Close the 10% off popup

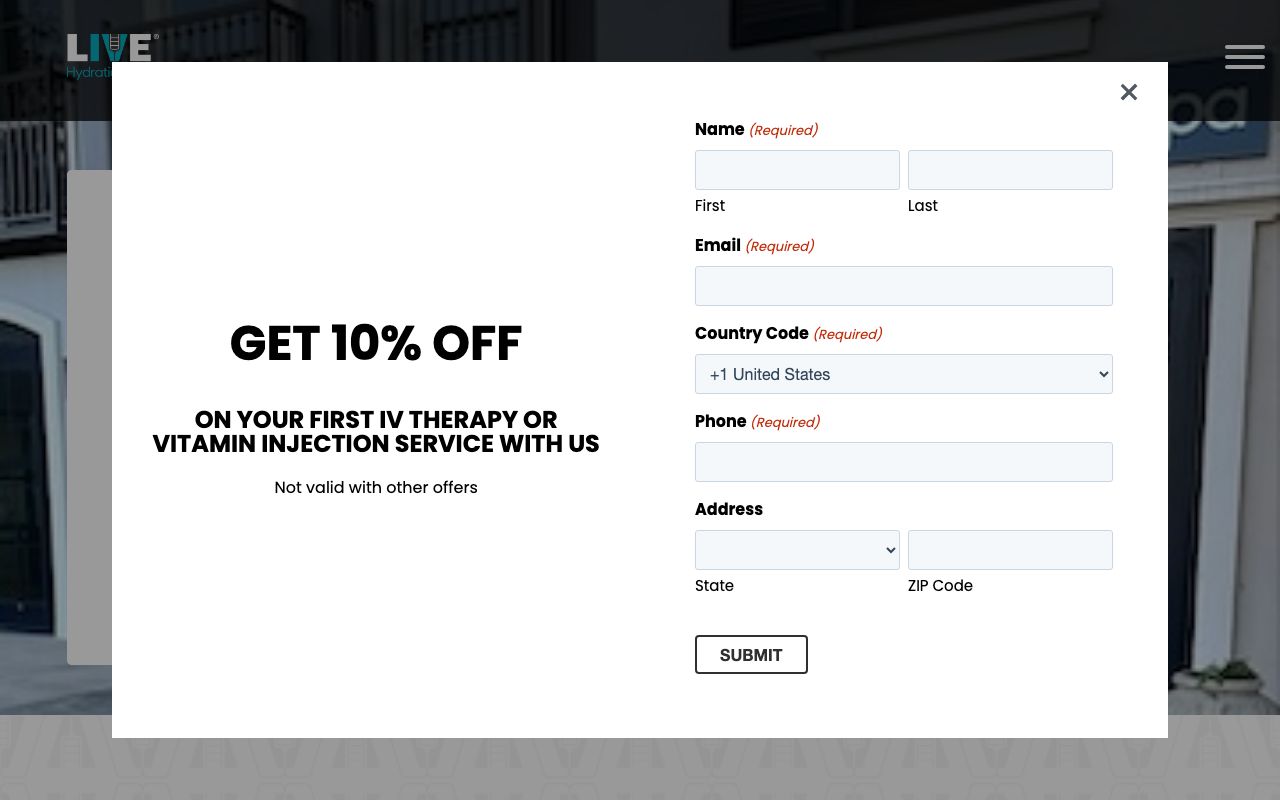point(1129,92)
